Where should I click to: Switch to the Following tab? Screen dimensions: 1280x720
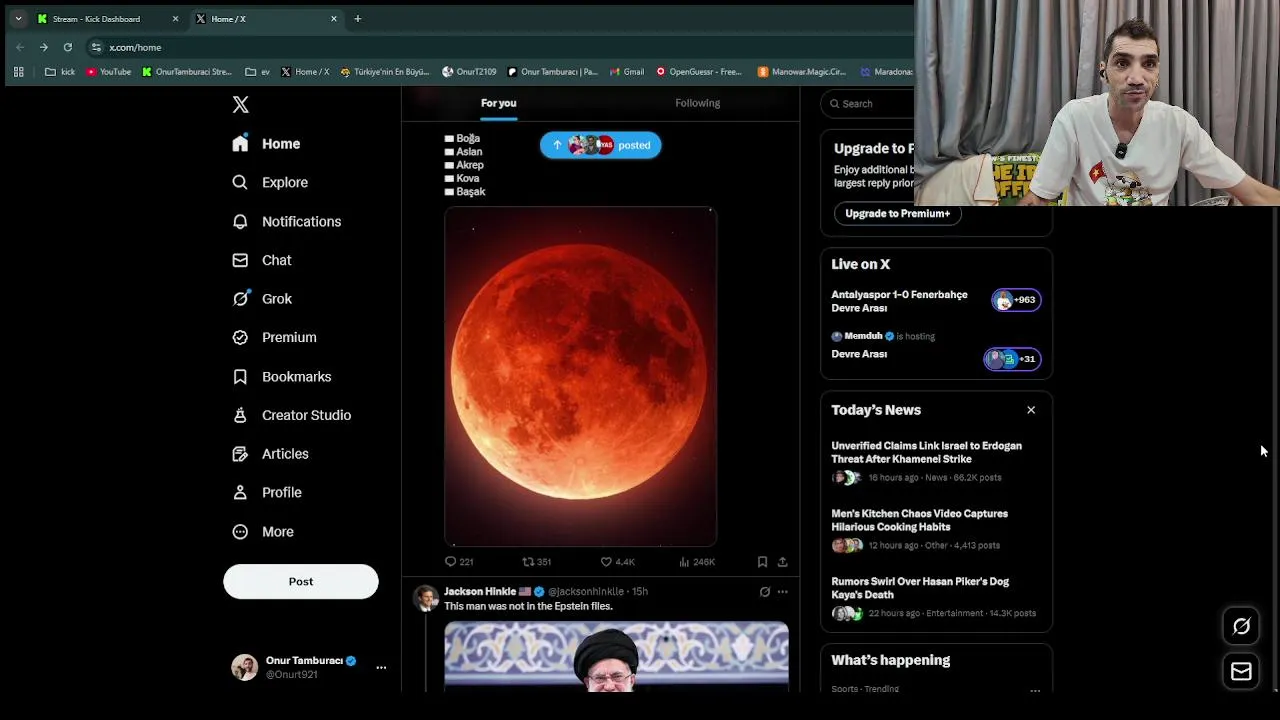pyautogui.click(x=697, y=103)
